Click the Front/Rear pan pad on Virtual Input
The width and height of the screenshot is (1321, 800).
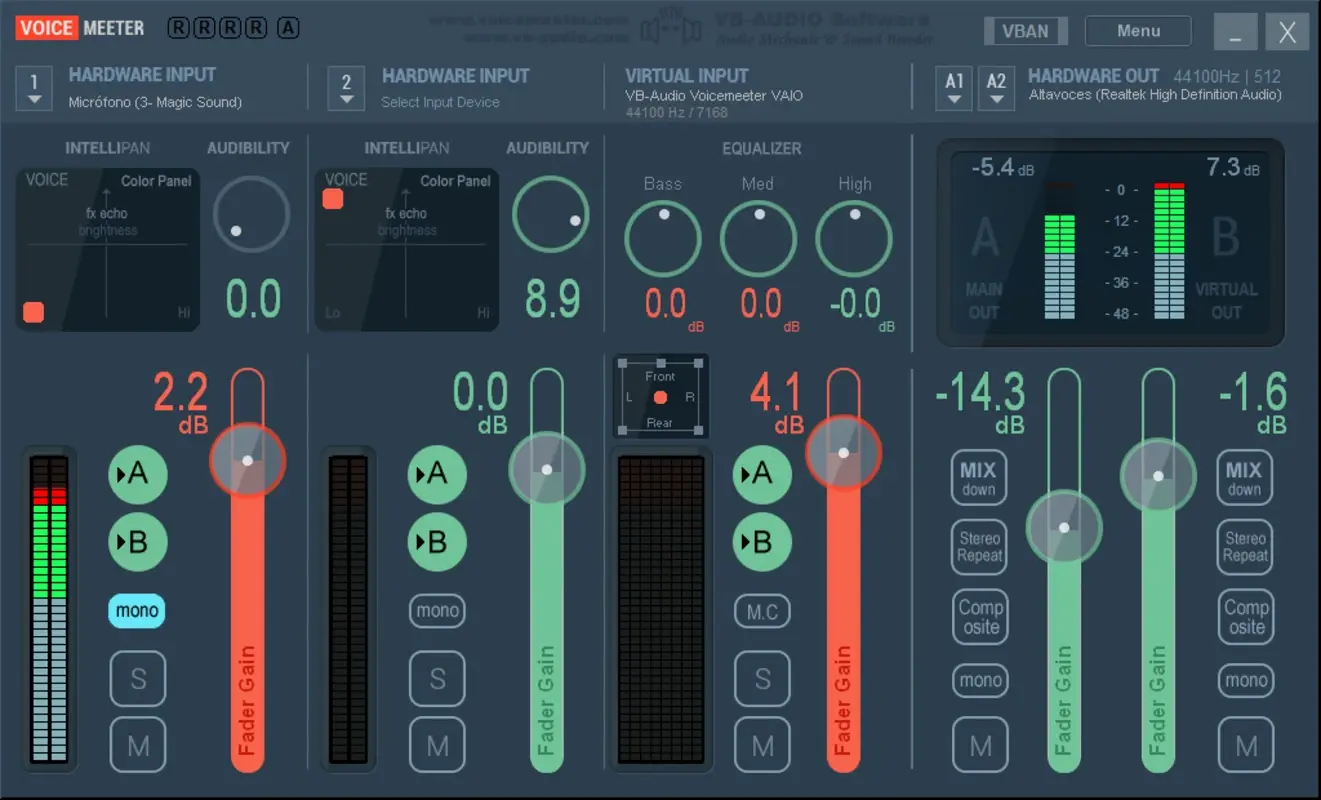coord(660,397)
